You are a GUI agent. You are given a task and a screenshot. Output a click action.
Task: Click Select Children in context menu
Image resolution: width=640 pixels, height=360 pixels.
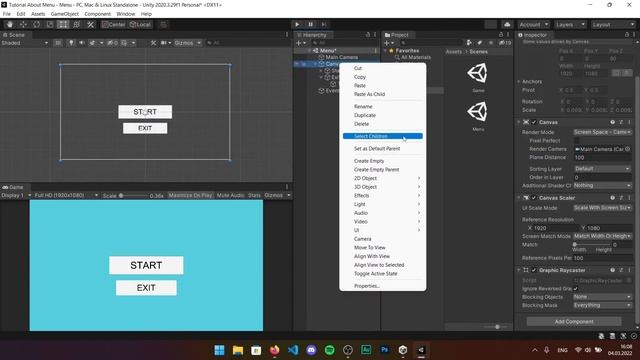click(383, 136)
